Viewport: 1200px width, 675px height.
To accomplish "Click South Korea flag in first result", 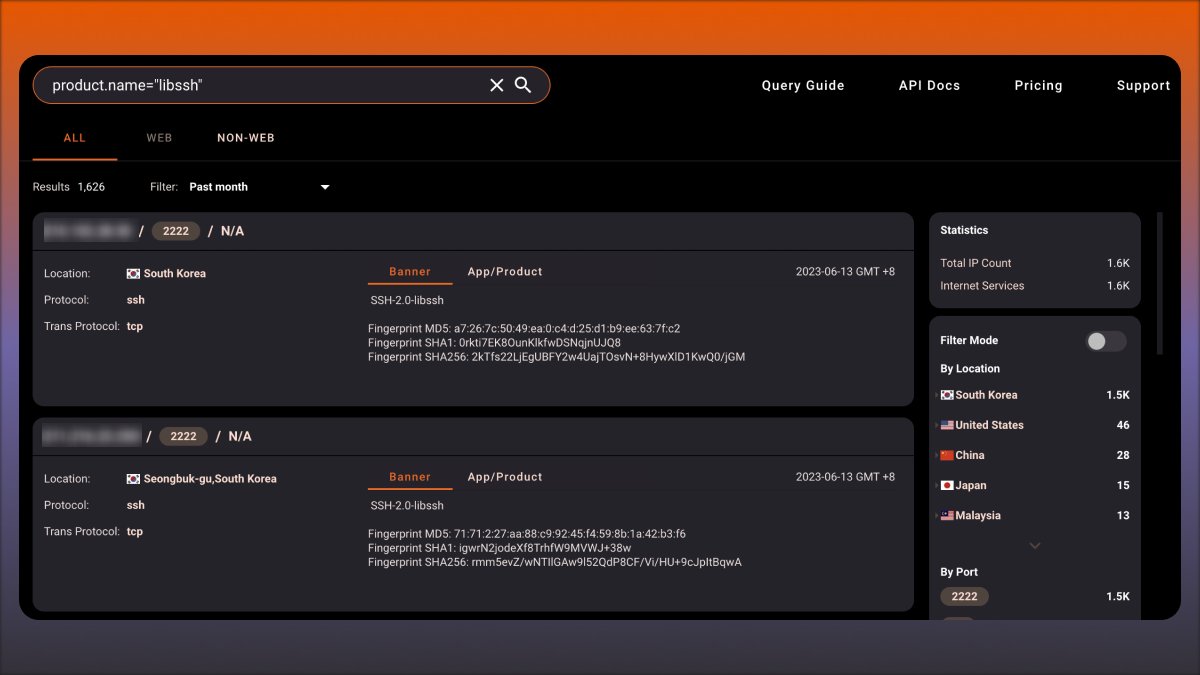I will (x=133, y=274).
